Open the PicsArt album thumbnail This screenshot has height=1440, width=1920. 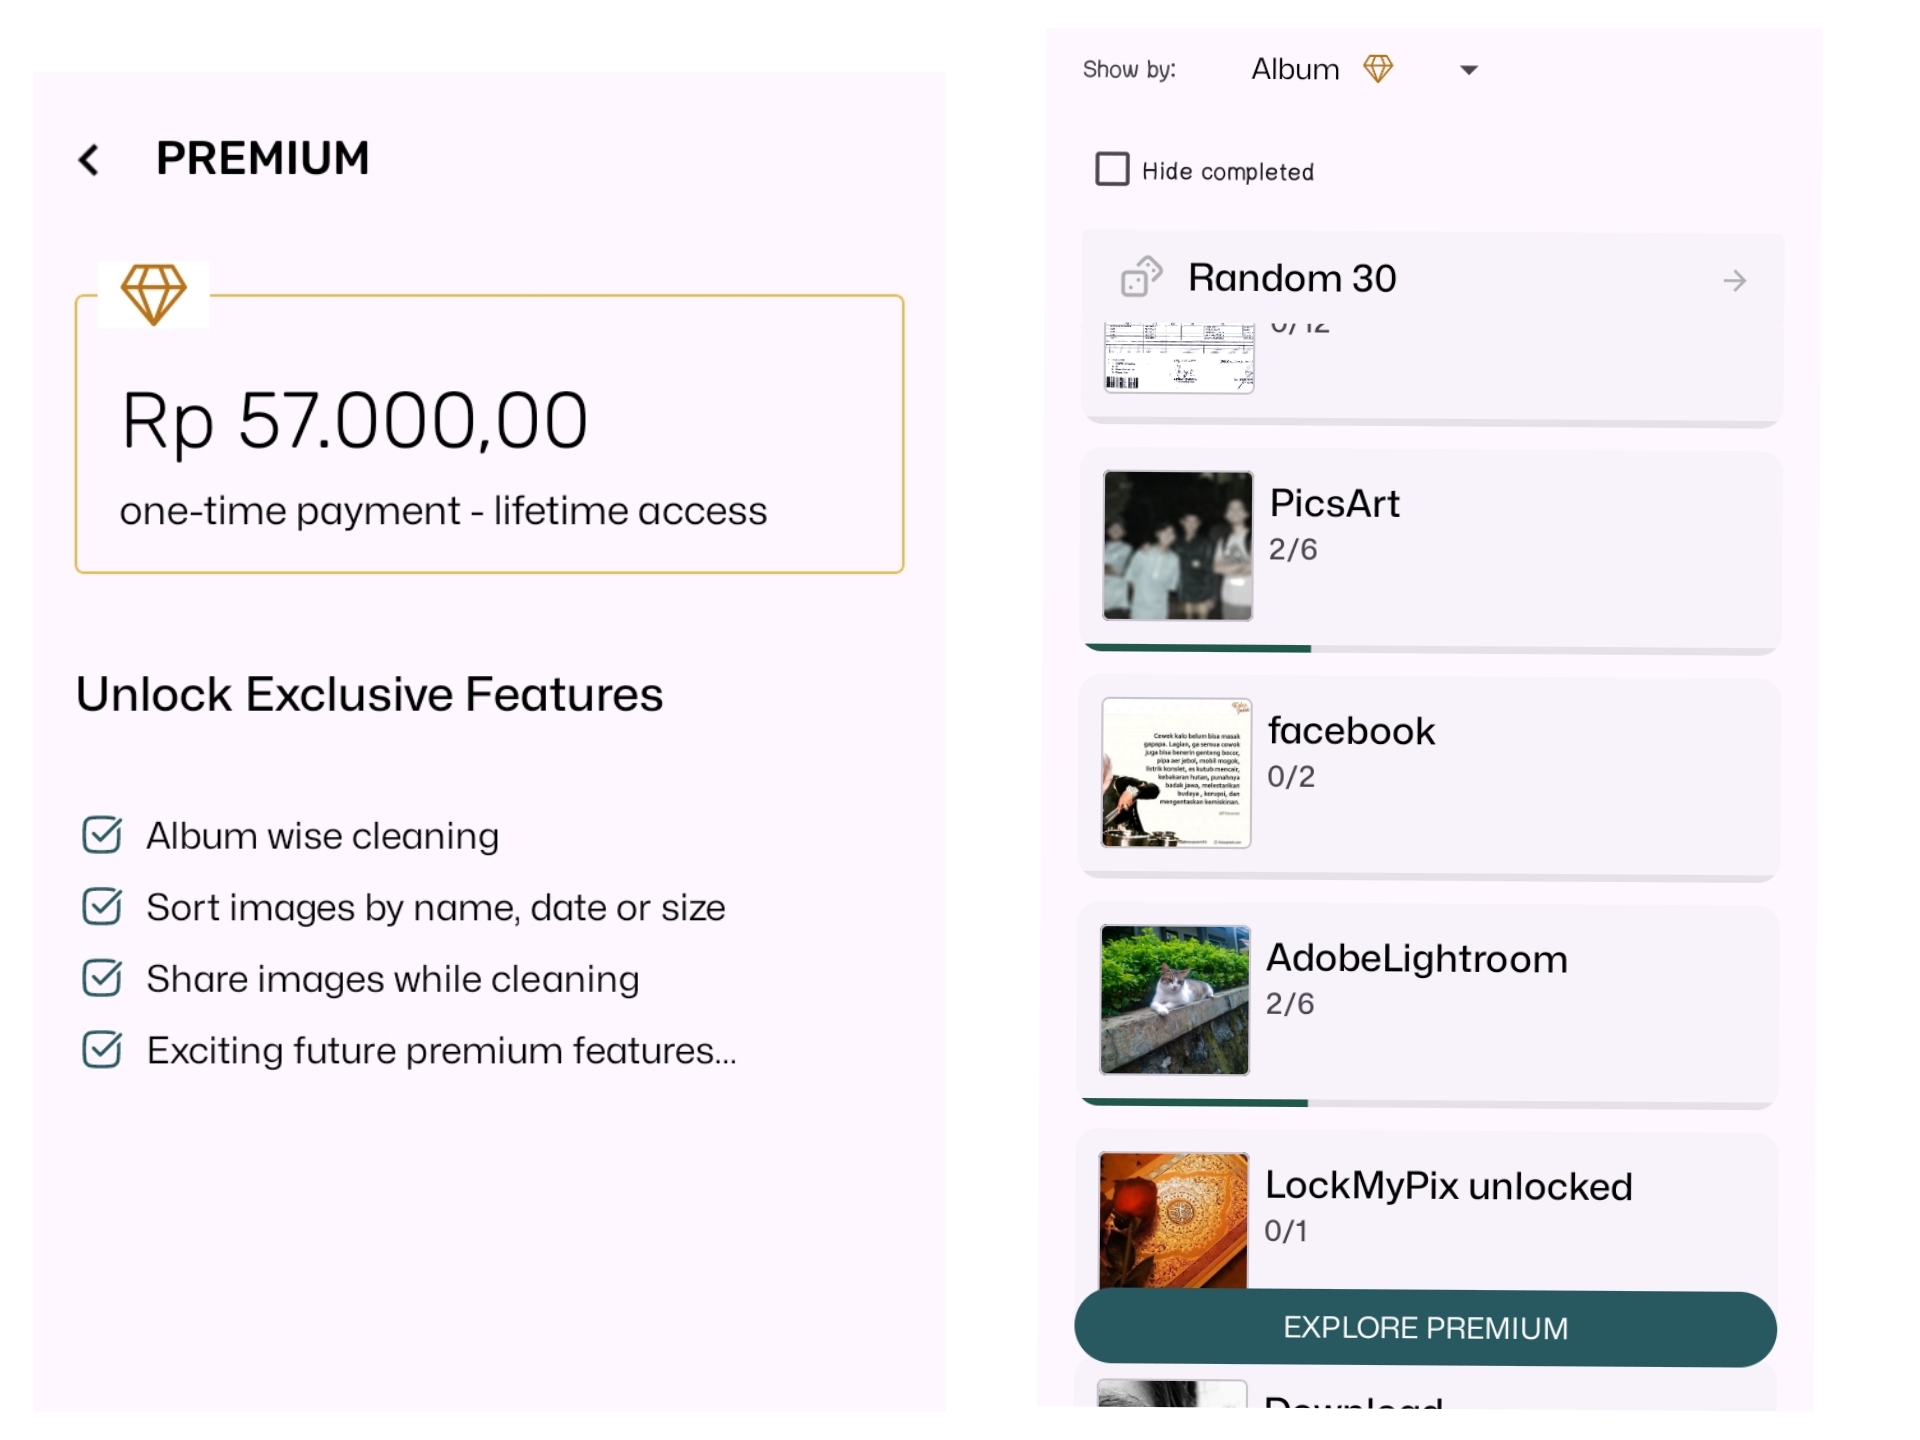[1177, 546]
